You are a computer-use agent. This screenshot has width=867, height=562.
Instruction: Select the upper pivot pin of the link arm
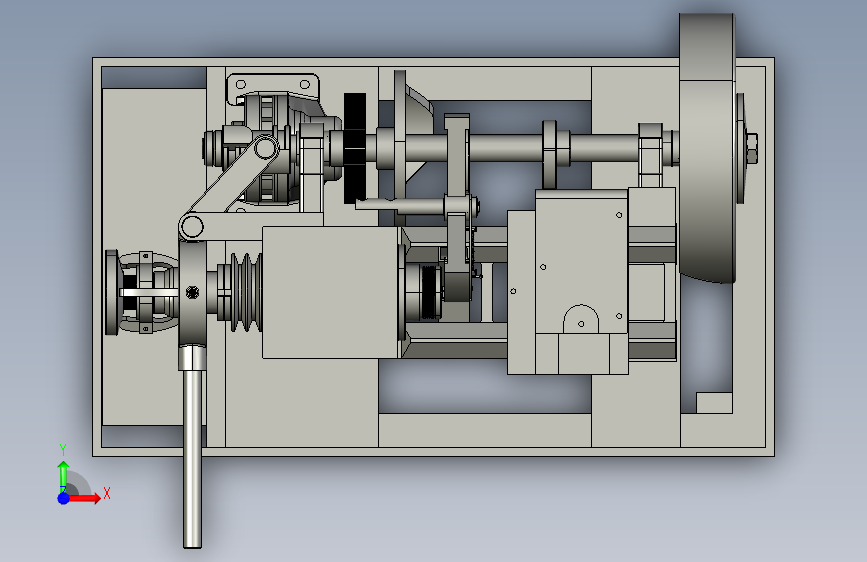265,149
